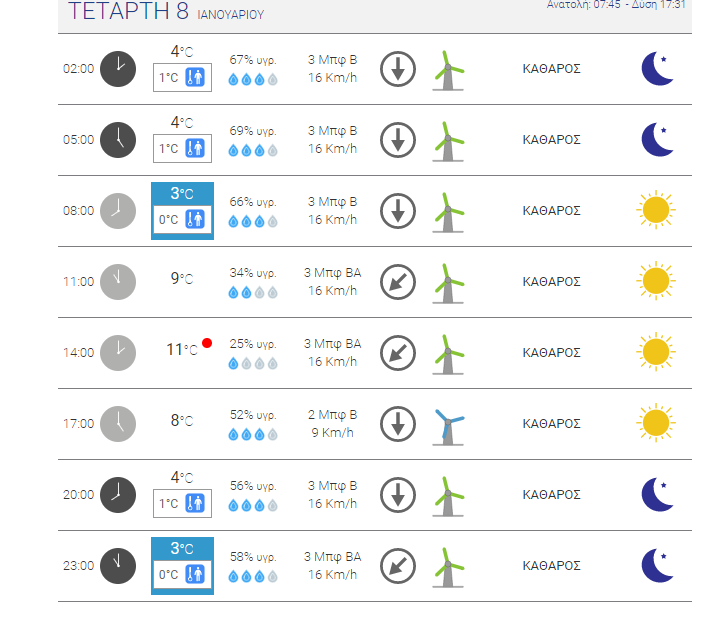
Task: Click the clock icon for 02:00
Action: coord(117,69)
